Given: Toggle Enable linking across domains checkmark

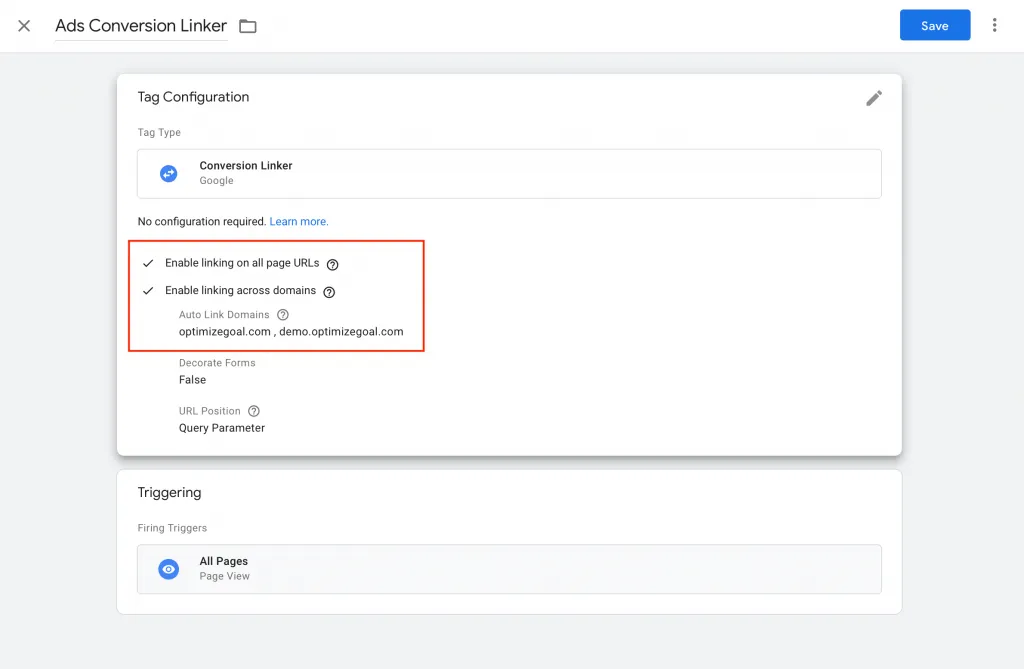Looking at the screenshot, I should (x=148, y=291).
